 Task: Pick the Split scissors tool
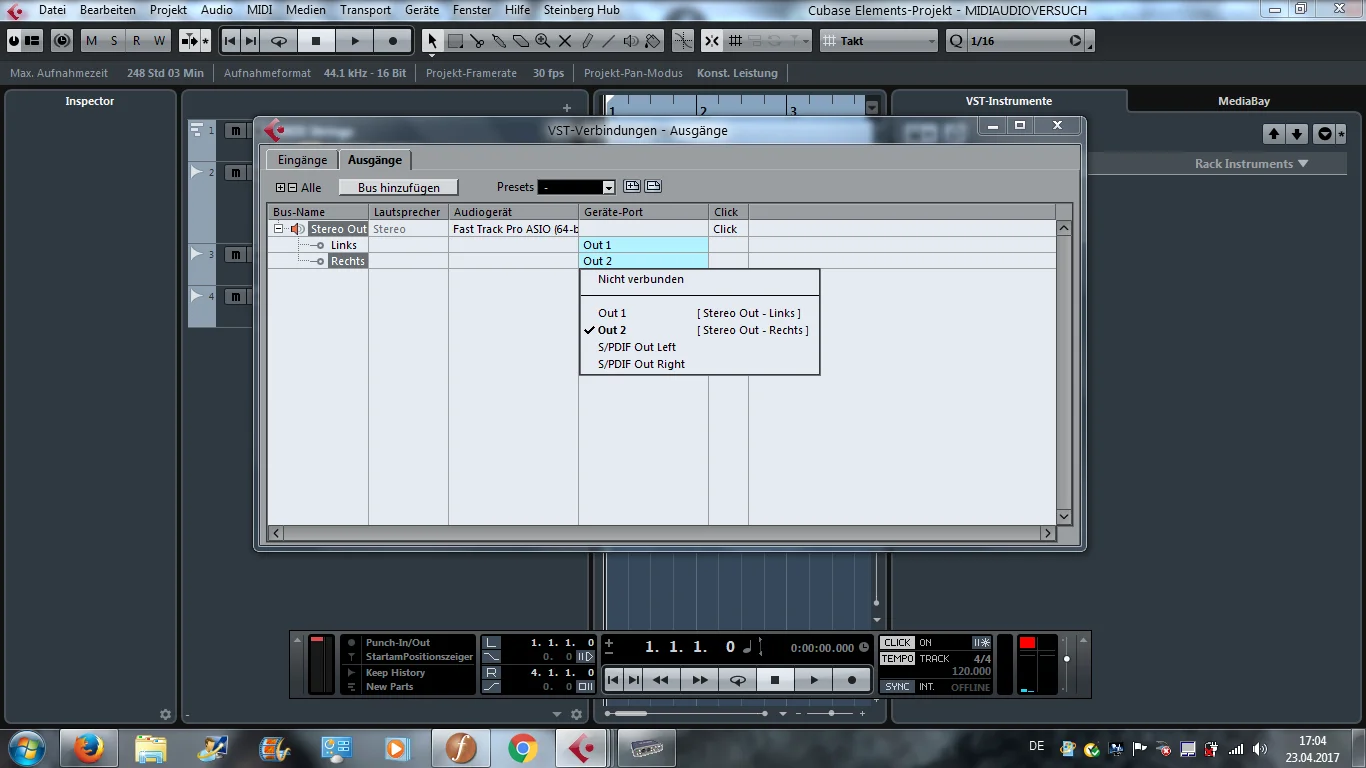477,41
